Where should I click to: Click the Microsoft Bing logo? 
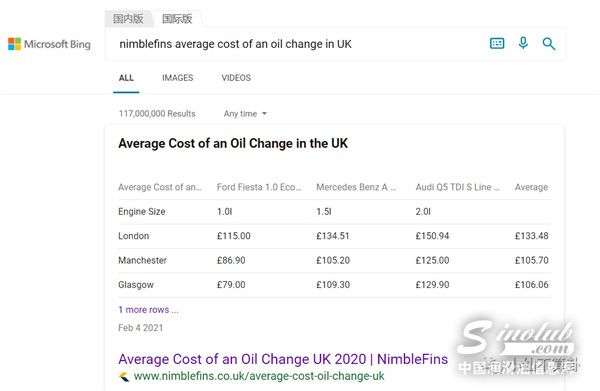point(49,44)
